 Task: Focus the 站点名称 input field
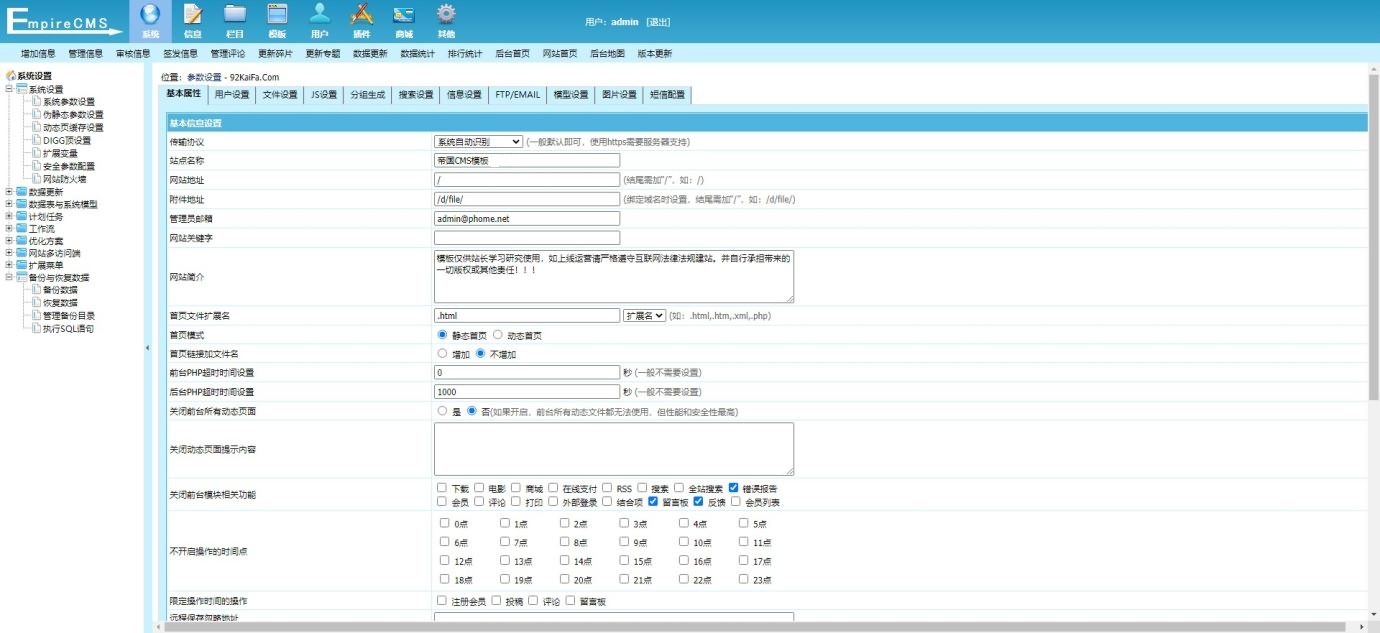pyautogui.click(x=527, y=160)
